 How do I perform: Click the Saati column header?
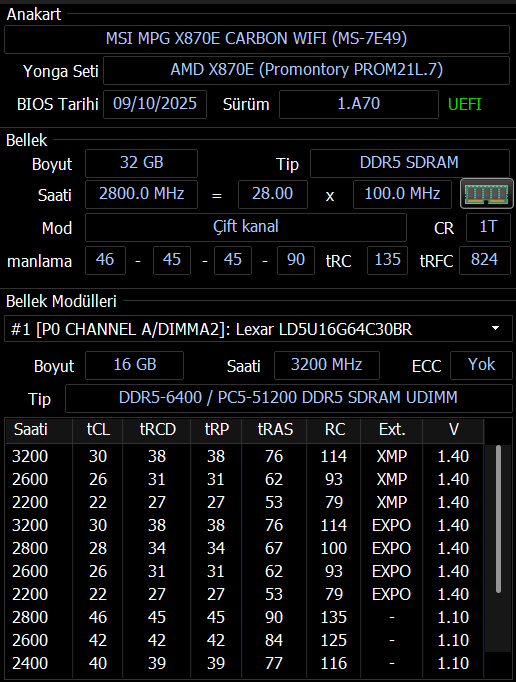click(x=39, y=430)
